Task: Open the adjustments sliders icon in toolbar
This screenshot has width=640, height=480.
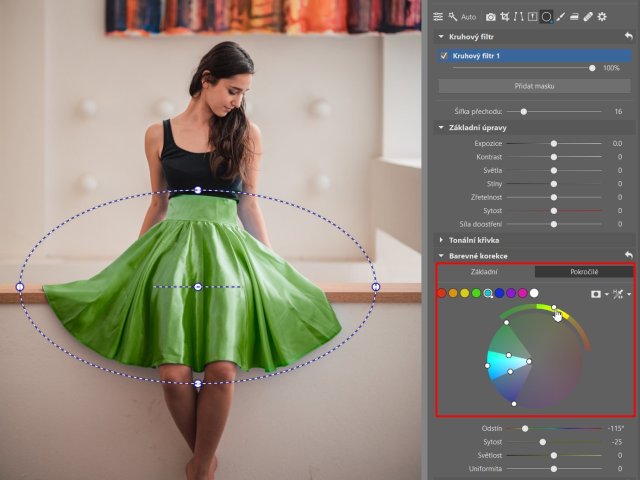Action: pyautogui.click(x=438, y=17)
